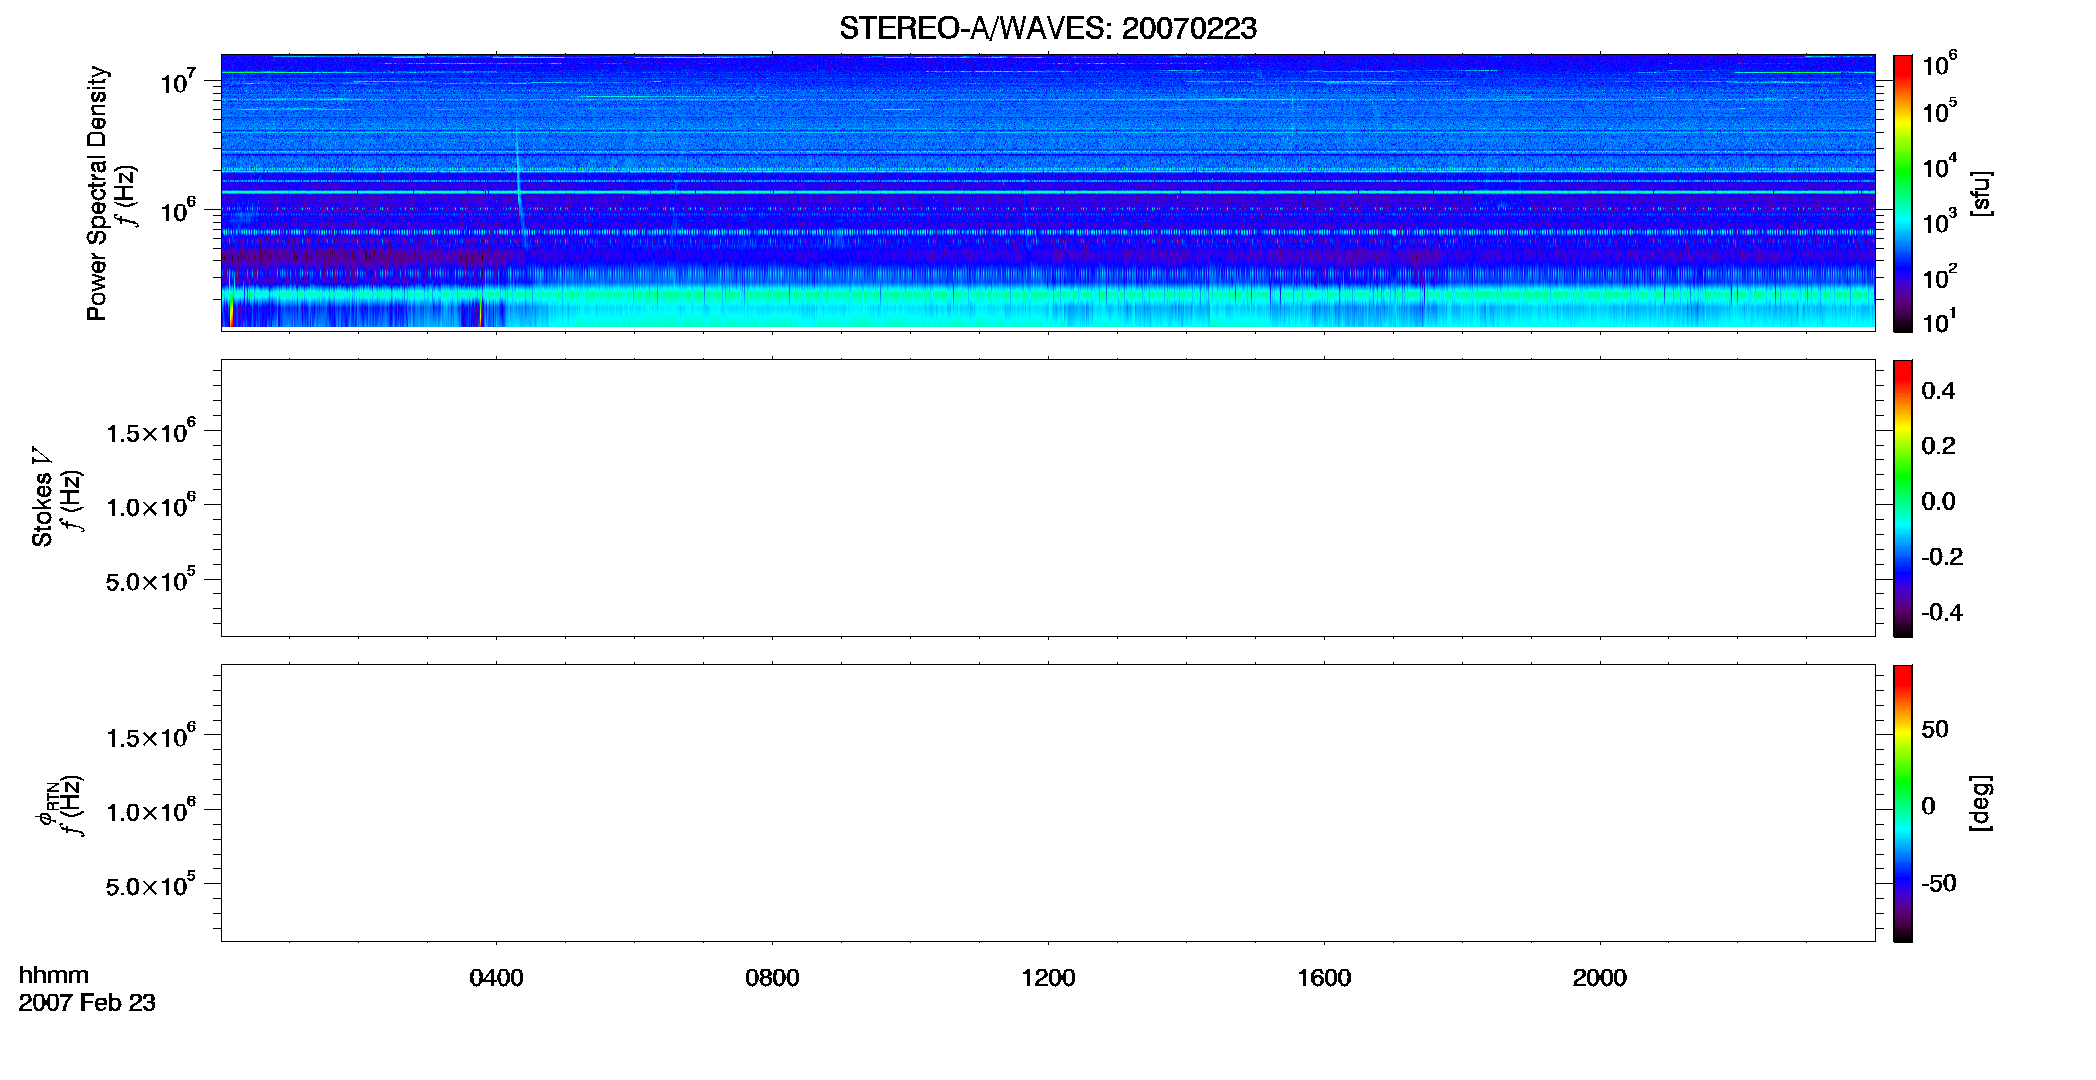The image size is (2096, 1080).
Task: Click the "Stokes V" axis label
Action: click(42, 496)
